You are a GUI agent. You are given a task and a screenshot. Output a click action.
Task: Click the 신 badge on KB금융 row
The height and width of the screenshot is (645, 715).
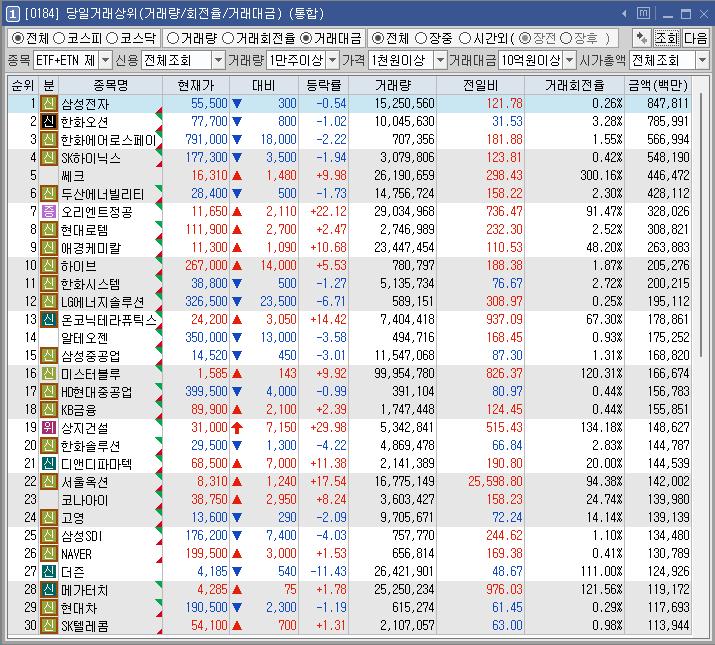click(48, 409)
